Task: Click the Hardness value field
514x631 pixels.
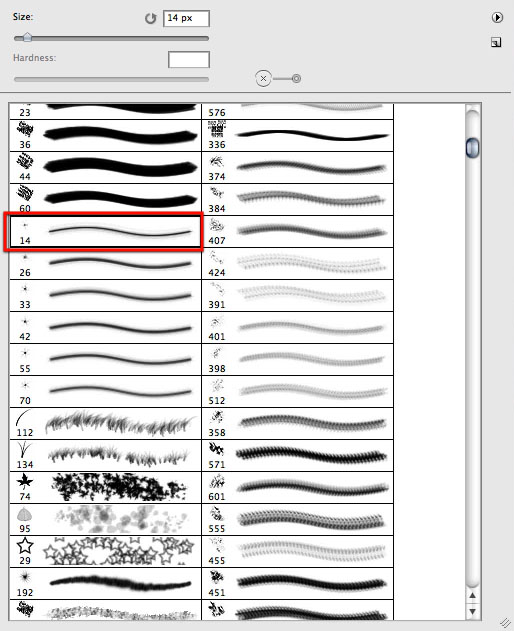Action: [x=189, y=60]
